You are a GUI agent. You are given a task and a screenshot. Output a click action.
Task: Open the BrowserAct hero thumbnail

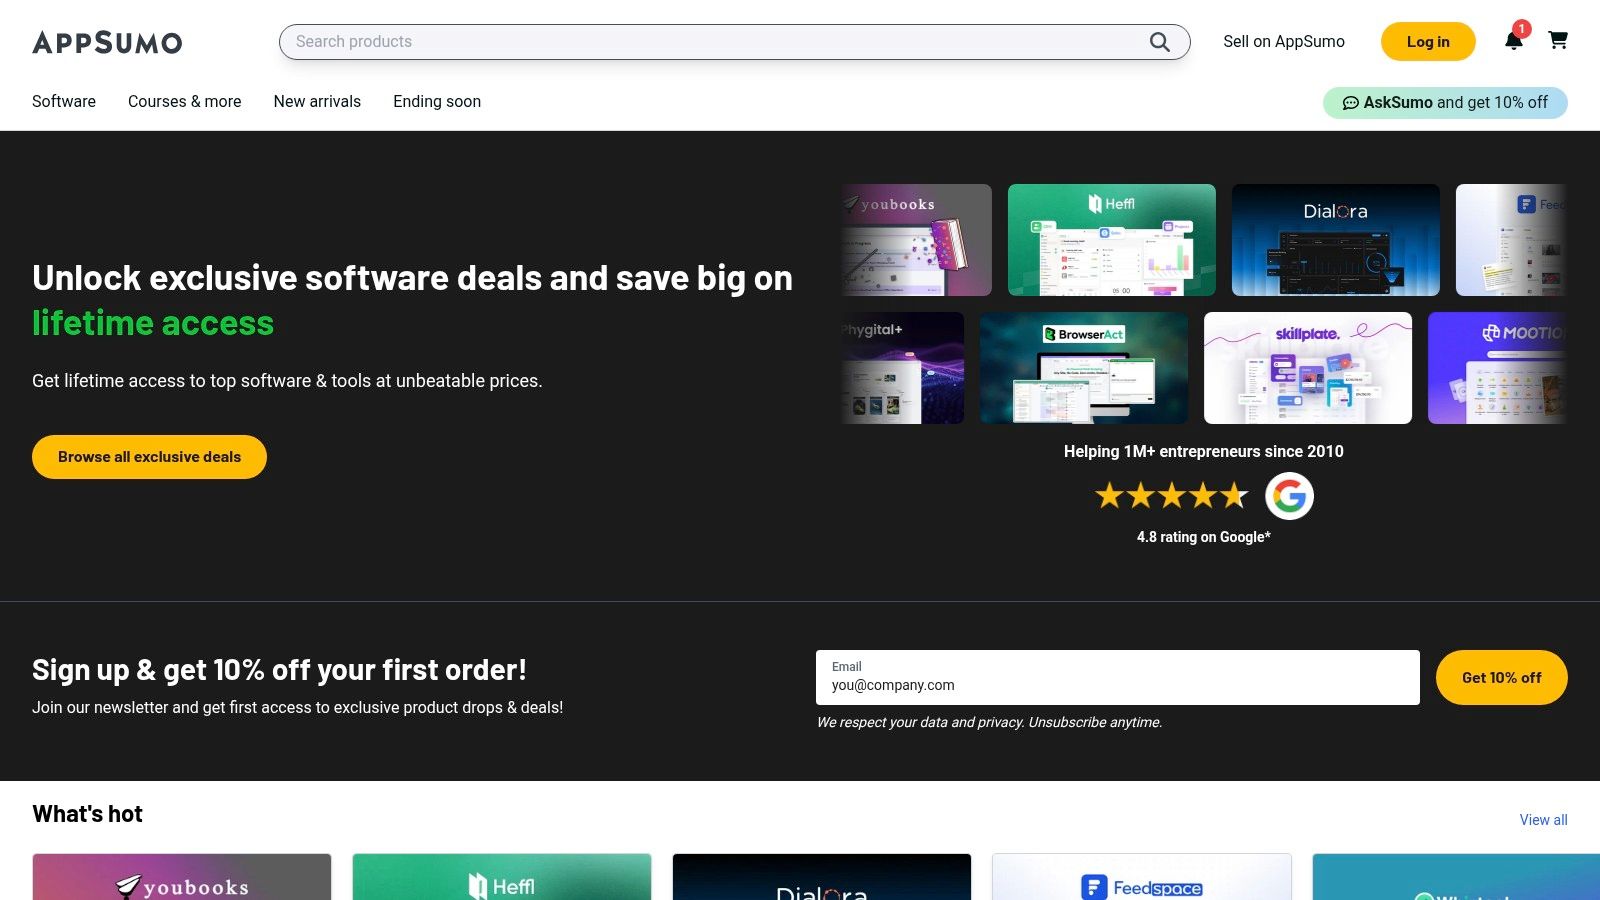pos(1084,368)
